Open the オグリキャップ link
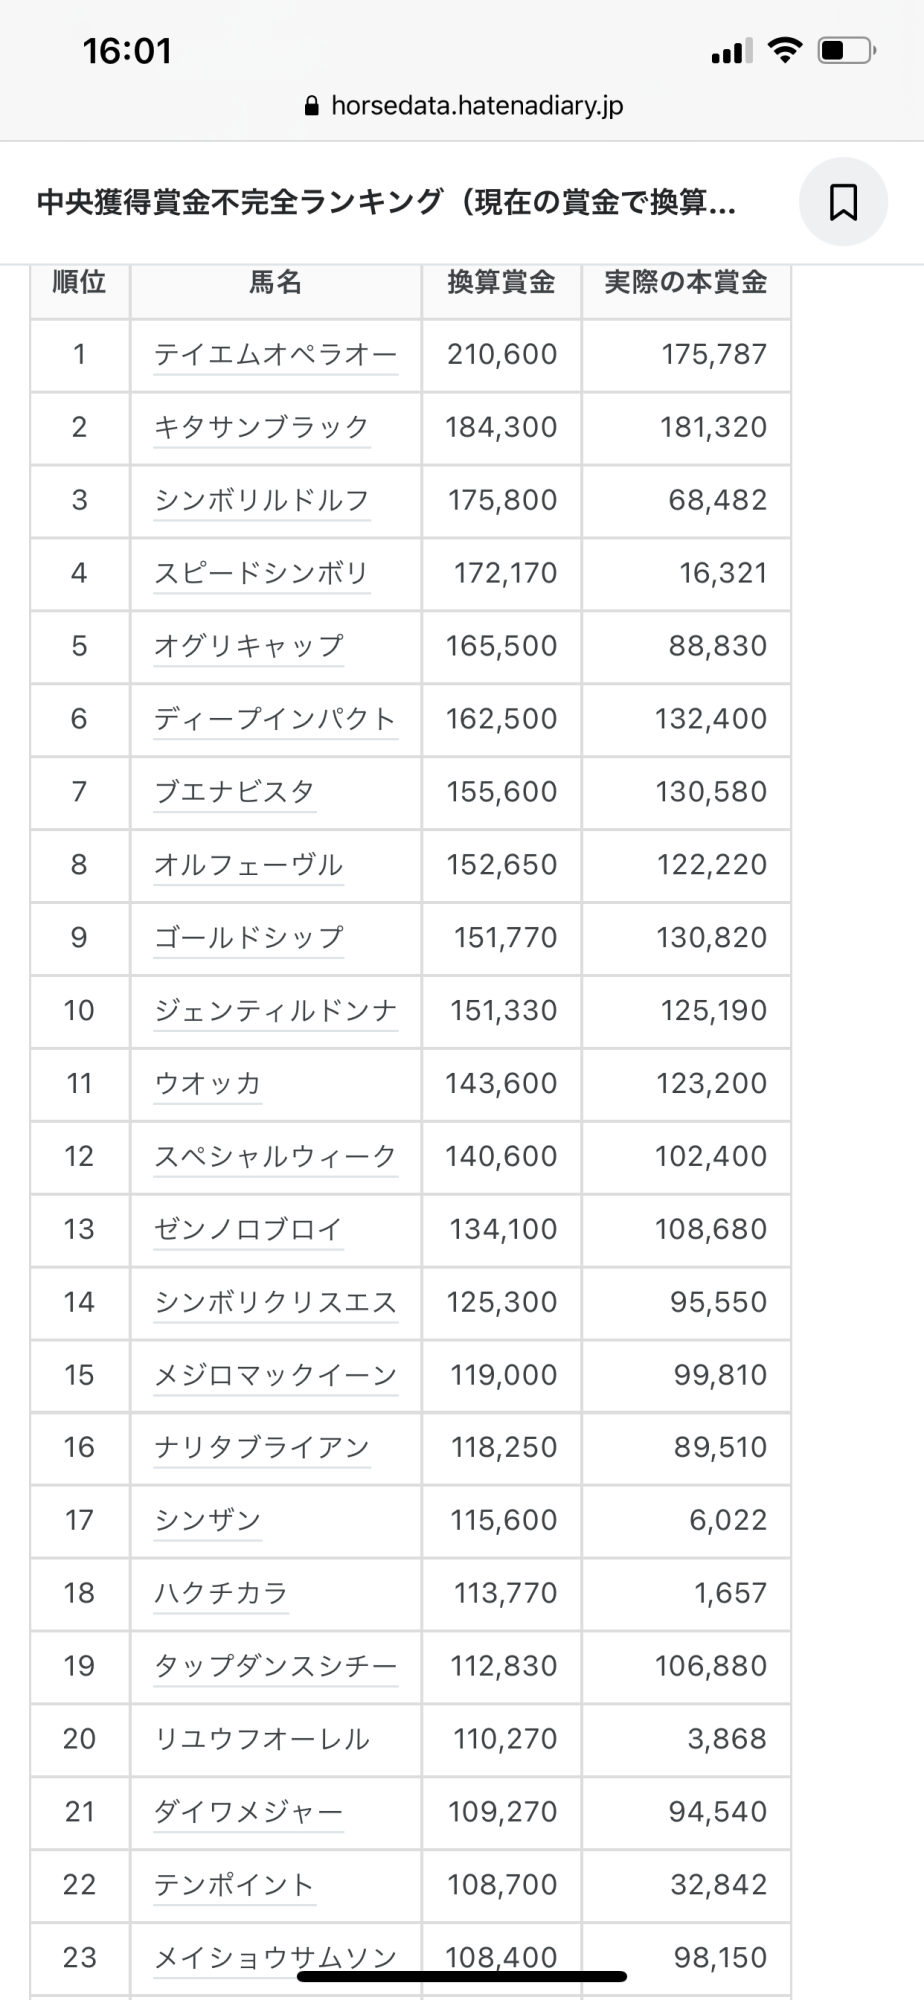 [x=248, y=647]
